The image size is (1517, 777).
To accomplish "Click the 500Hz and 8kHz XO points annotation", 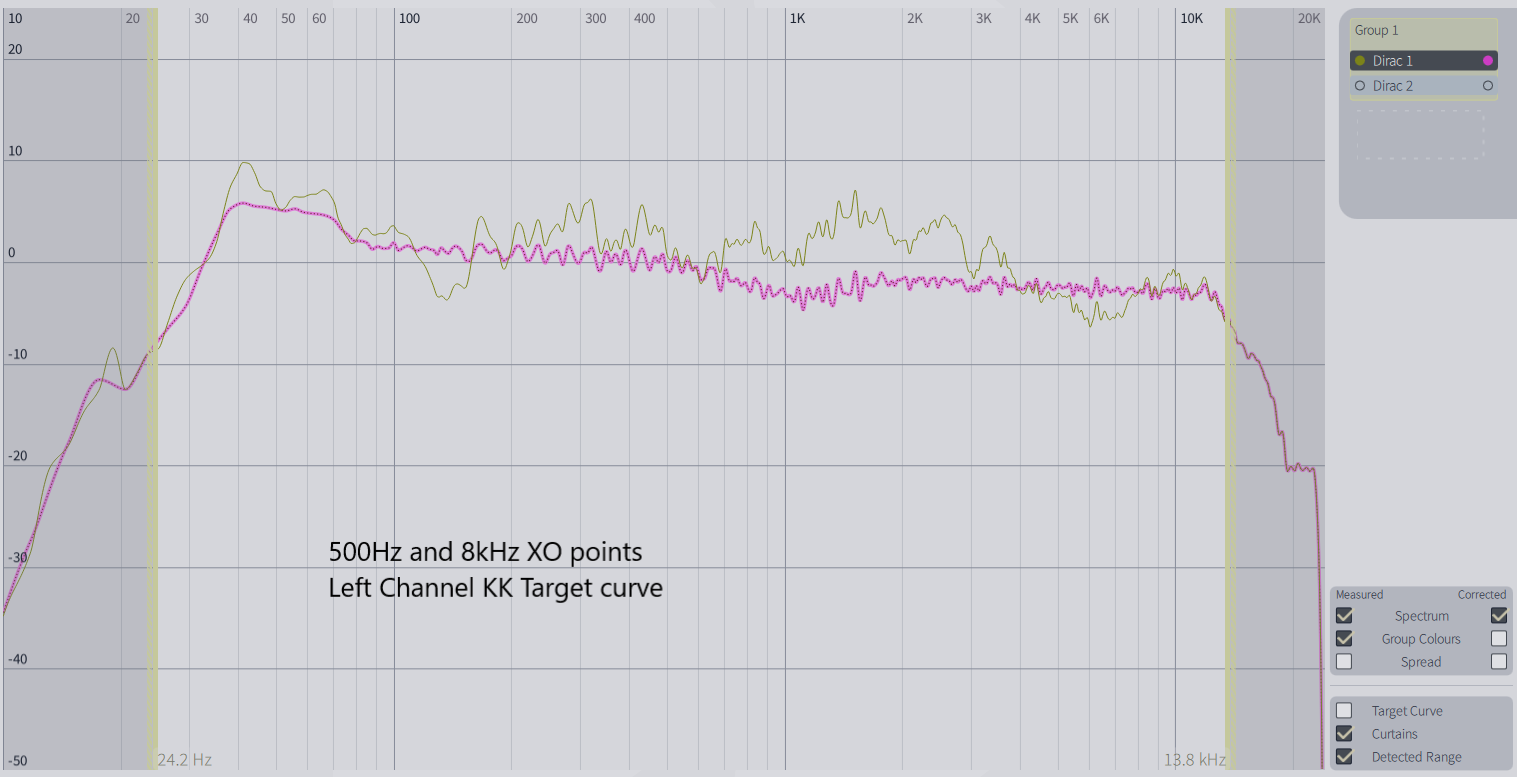I will point(486,552).
